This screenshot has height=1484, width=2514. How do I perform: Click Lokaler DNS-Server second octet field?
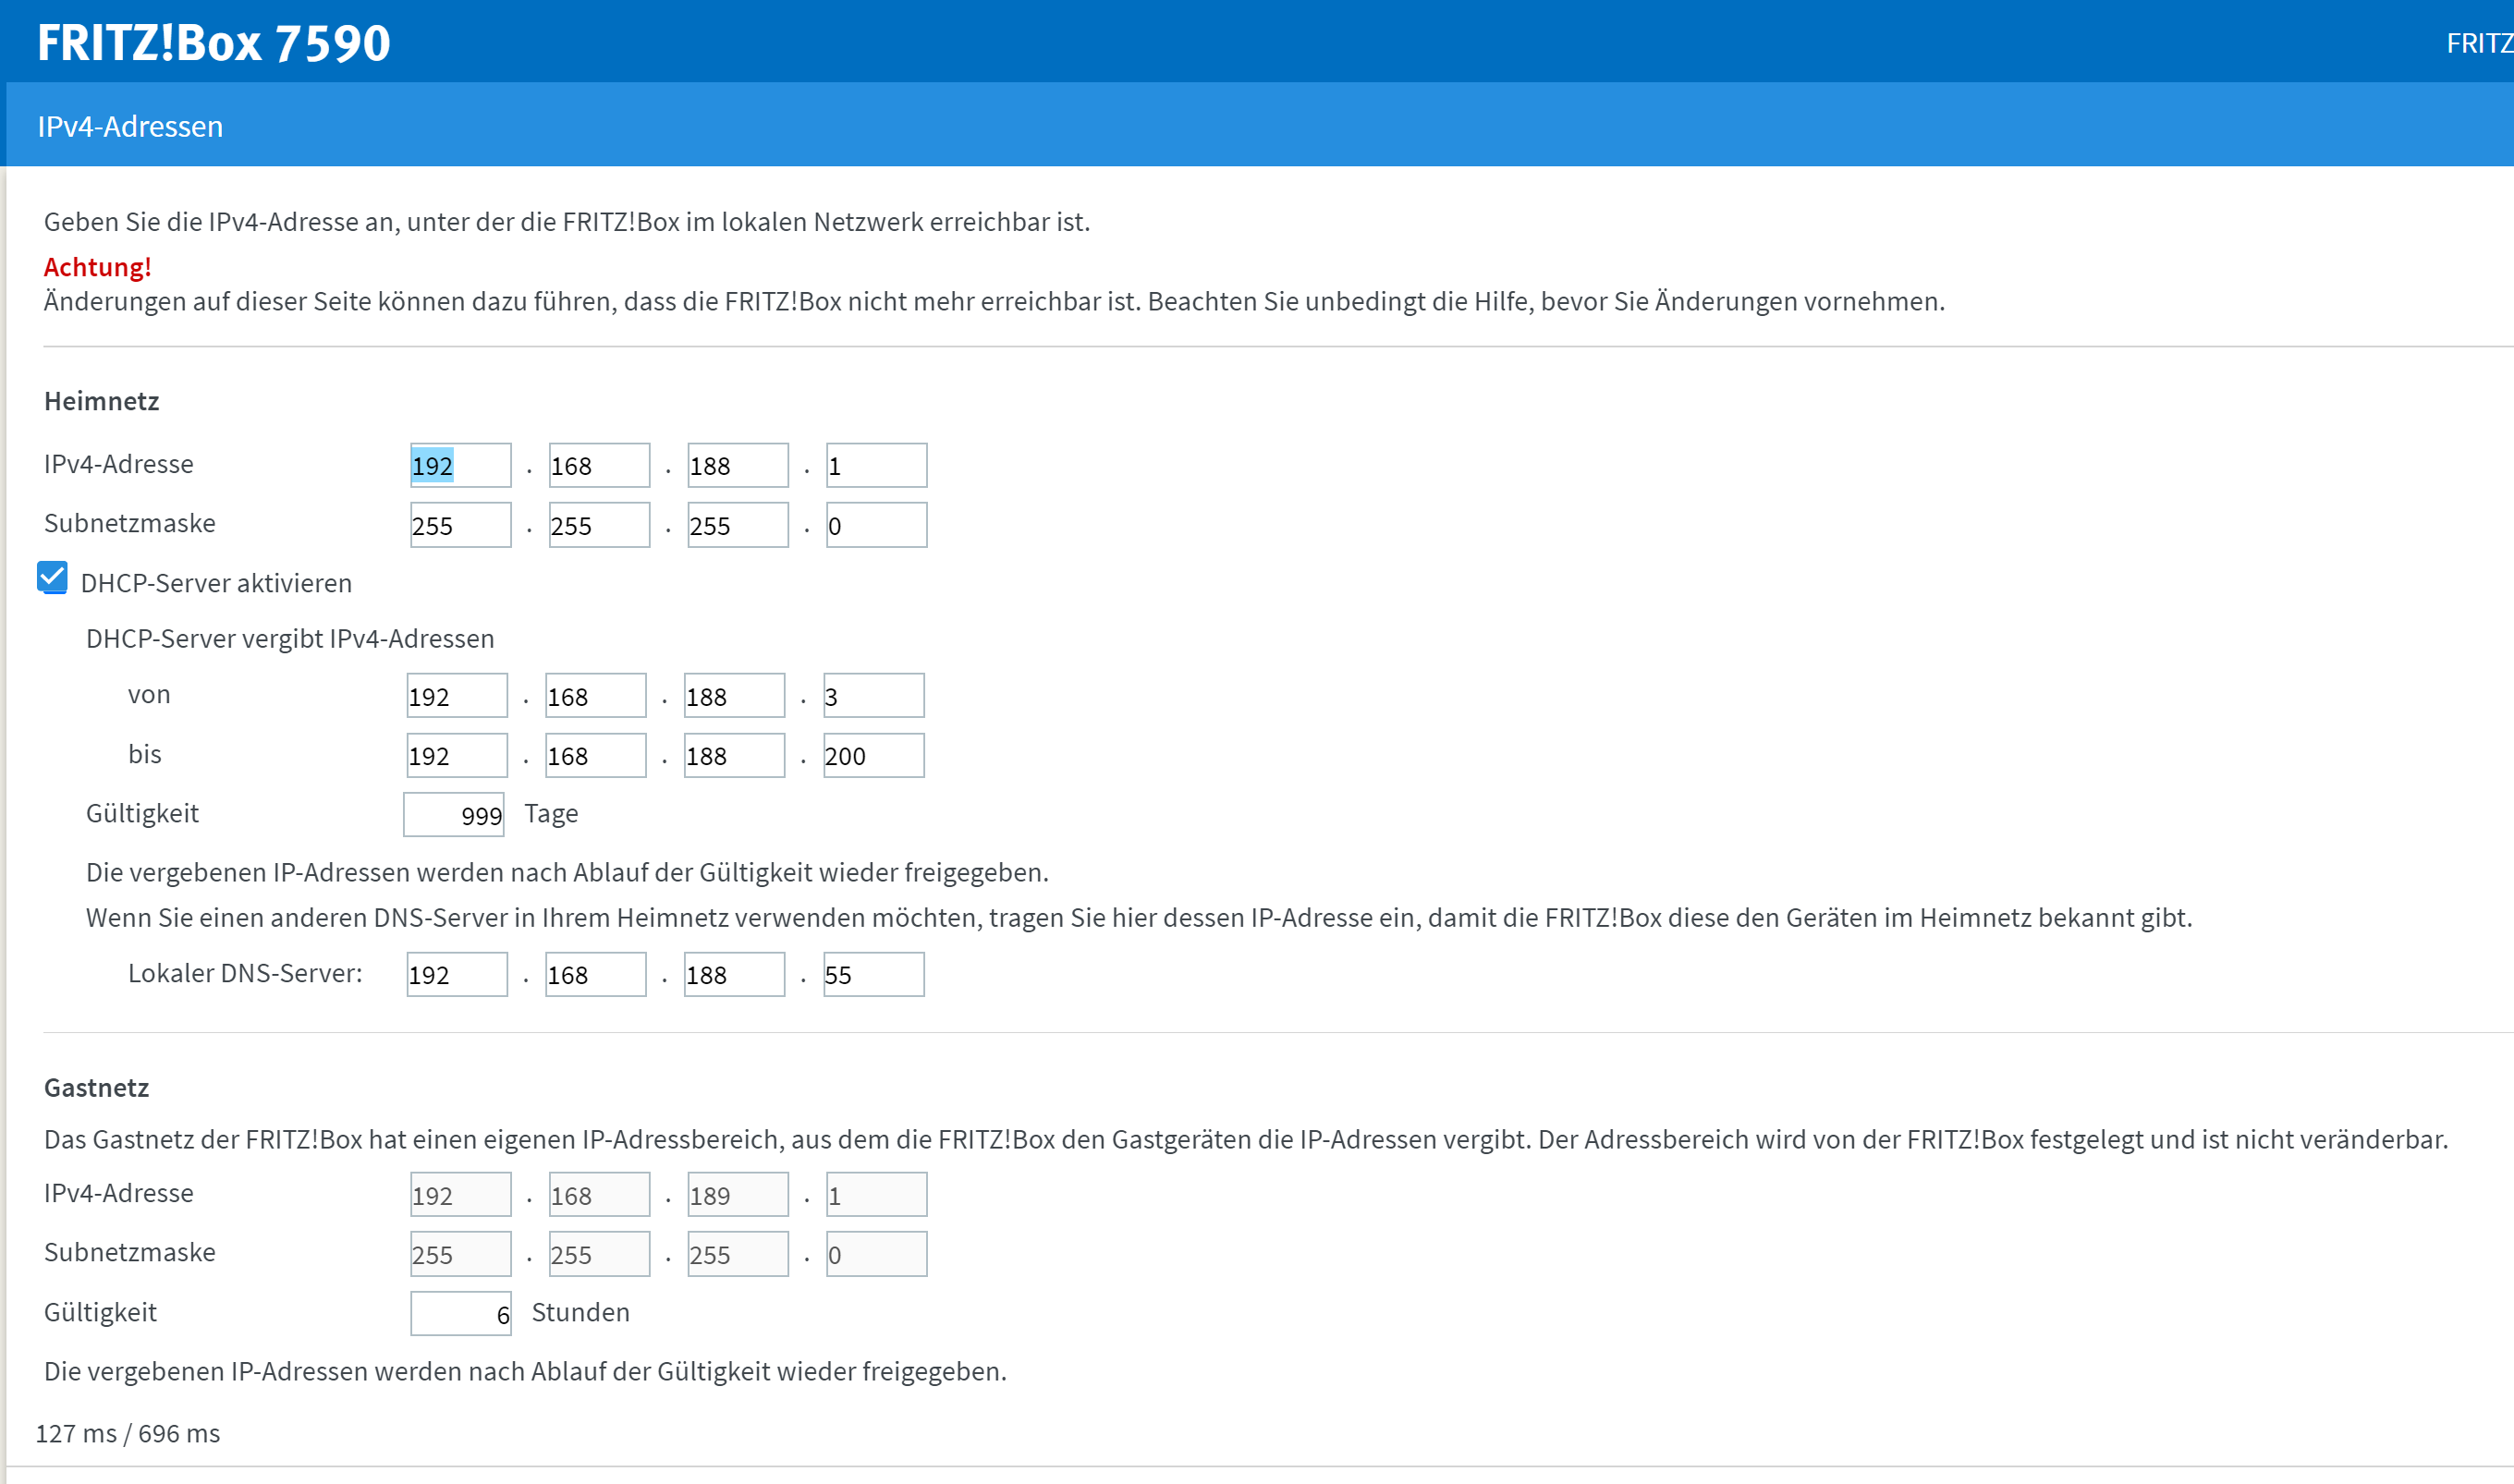596,975
